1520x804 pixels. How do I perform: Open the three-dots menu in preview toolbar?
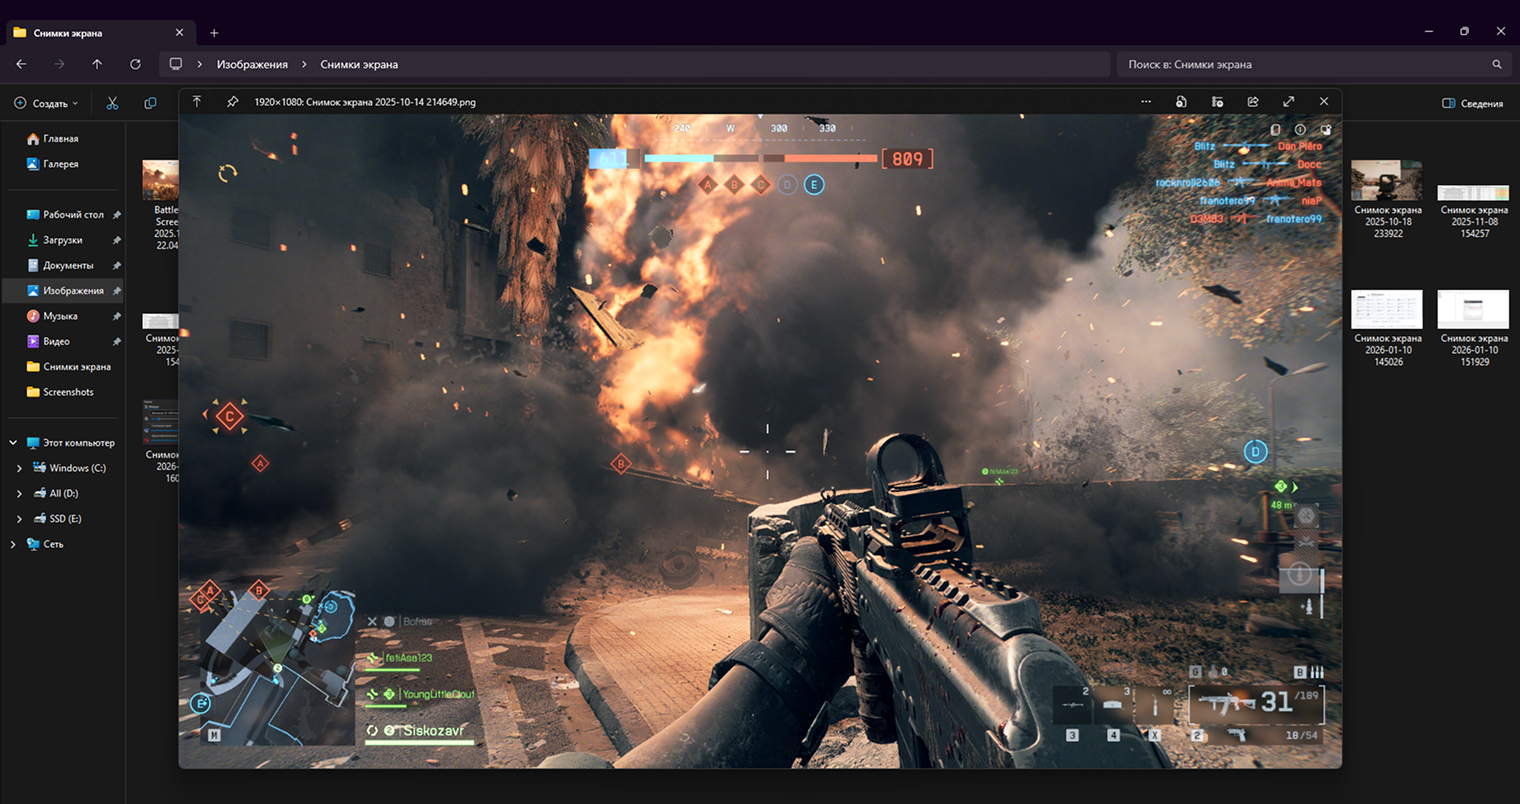tap(1146, 102)
